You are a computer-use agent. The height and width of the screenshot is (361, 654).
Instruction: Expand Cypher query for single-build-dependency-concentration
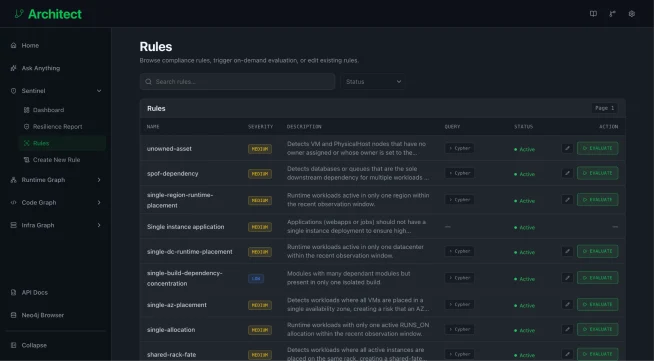click(x=459, y=278)
